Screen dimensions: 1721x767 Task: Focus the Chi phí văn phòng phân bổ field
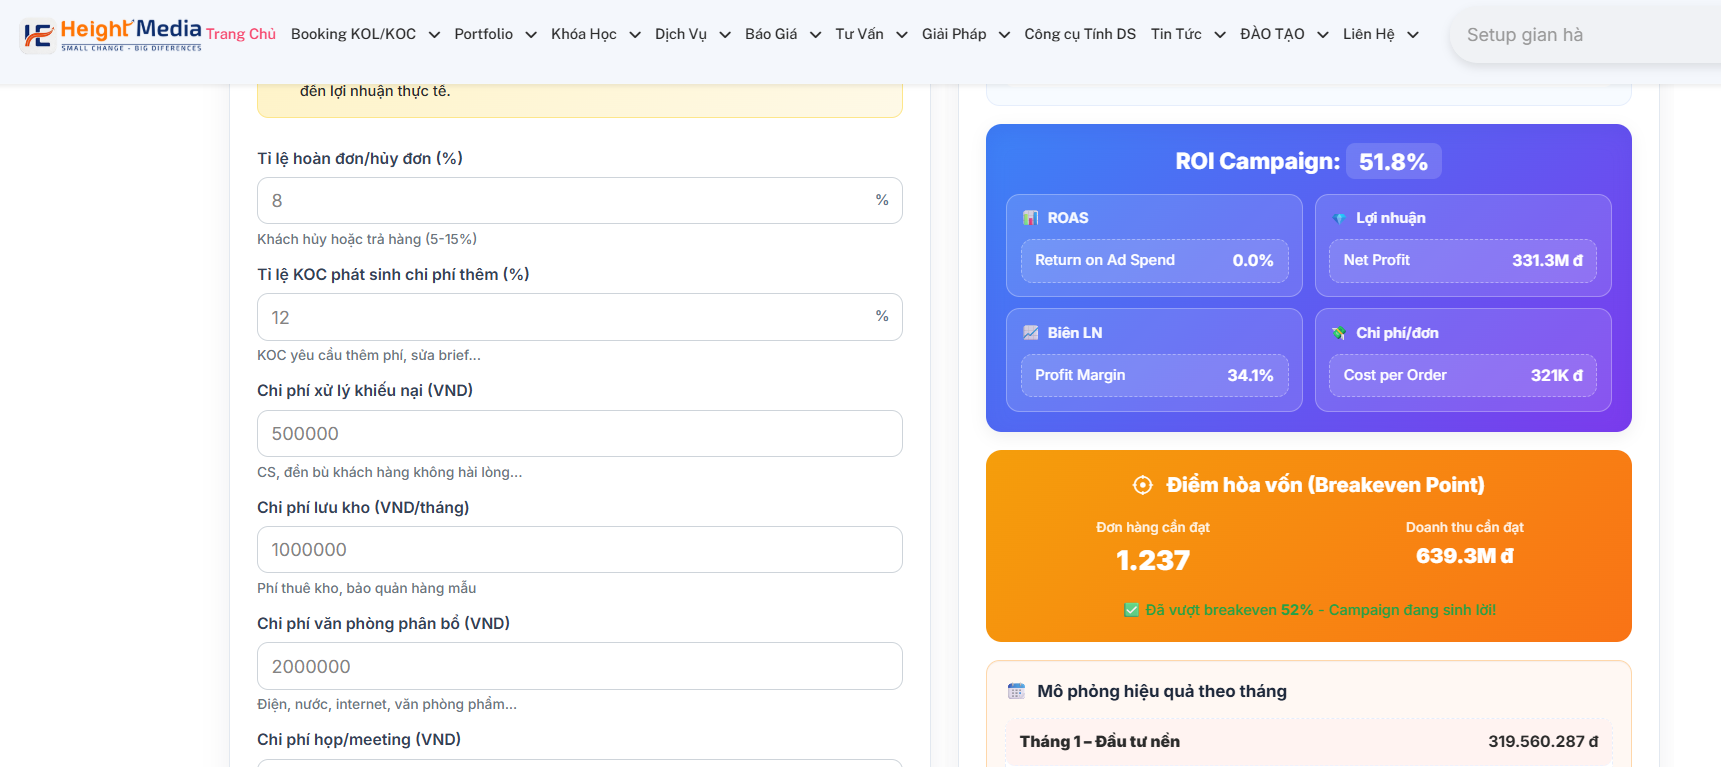580,666
